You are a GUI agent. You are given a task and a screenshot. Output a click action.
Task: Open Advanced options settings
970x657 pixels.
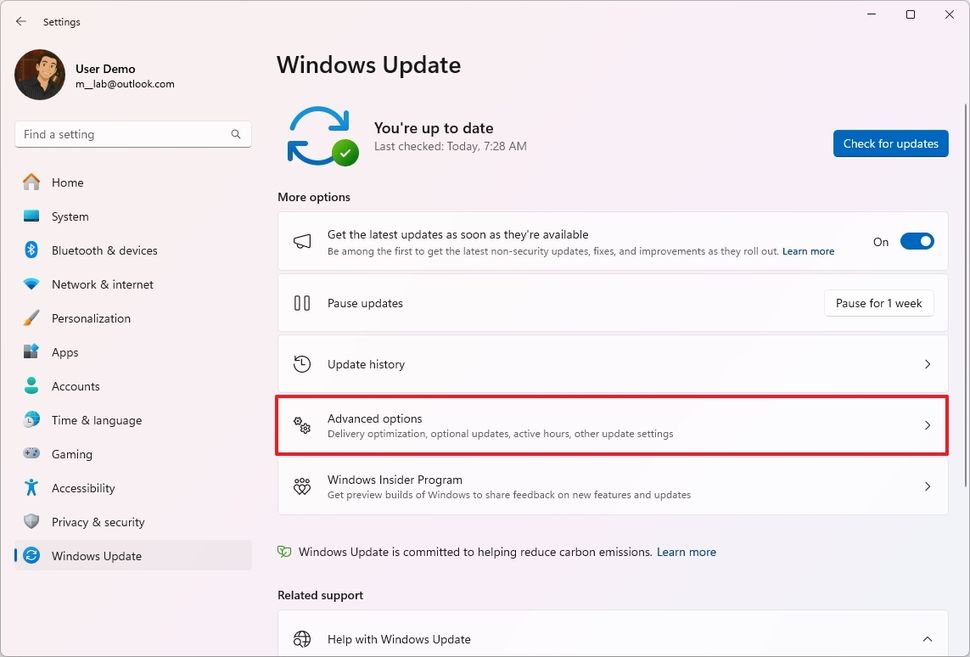pos(612,425)
